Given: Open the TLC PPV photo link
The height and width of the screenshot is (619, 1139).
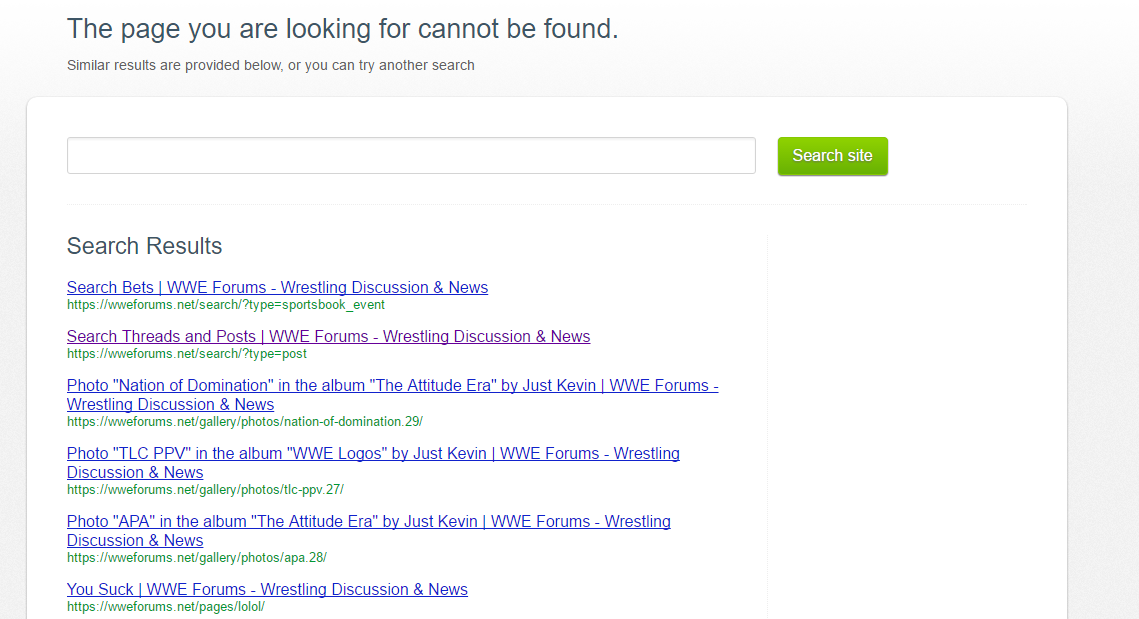Looking at the screenshot, I should tap(373, 463).
